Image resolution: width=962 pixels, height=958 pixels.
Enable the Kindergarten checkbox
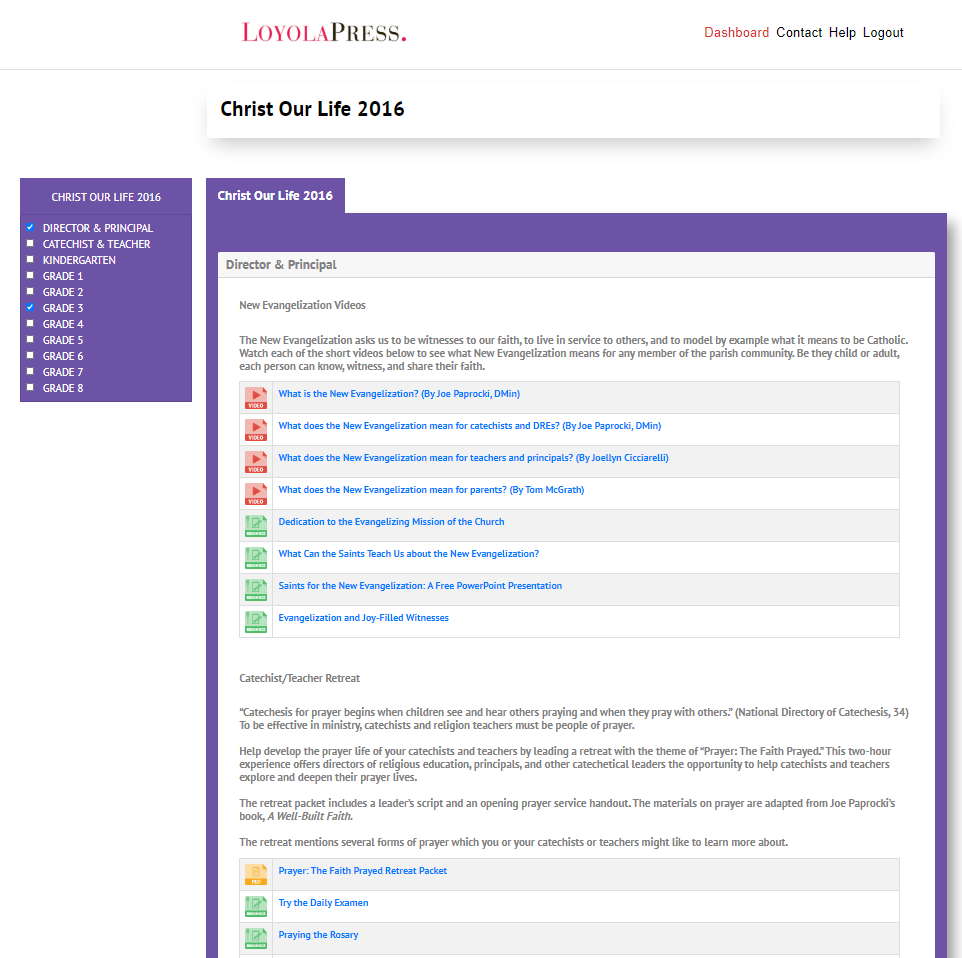pos(30,259)
